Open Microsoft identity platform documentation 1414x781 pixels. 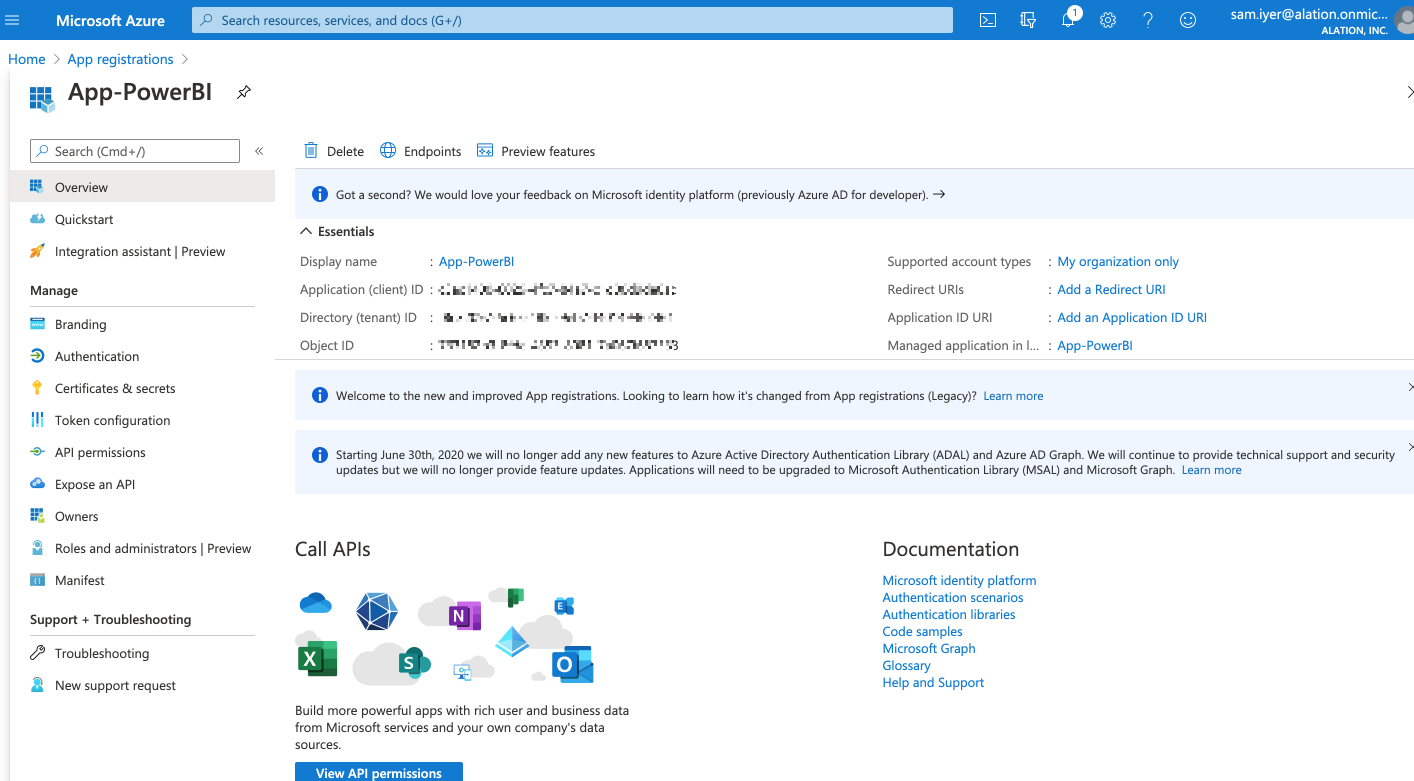click(x=959, y=580)
